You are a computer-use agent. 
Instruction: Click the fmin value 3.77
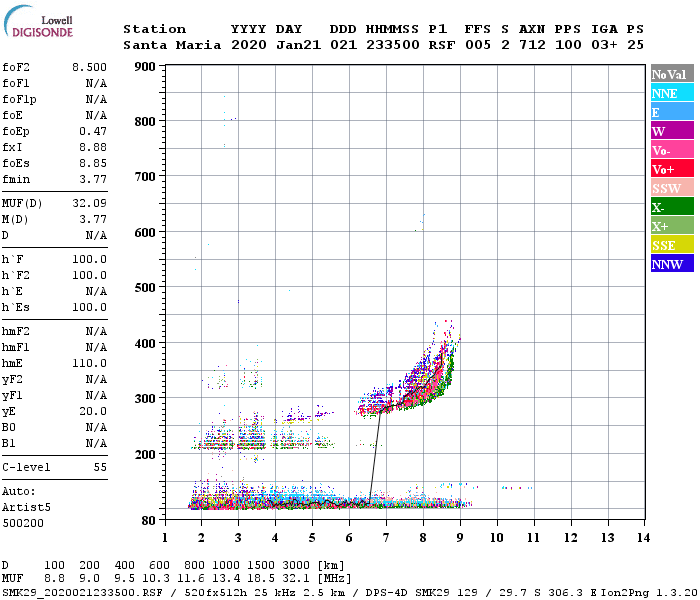(93, 179)
